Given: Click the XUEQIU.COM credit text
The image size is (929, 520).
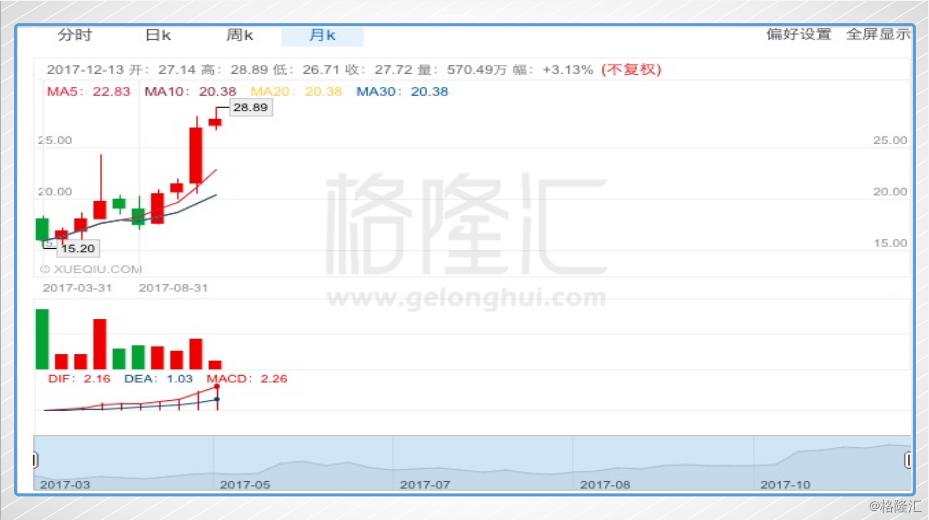Looking at the screenshot, I should [91, 269].
